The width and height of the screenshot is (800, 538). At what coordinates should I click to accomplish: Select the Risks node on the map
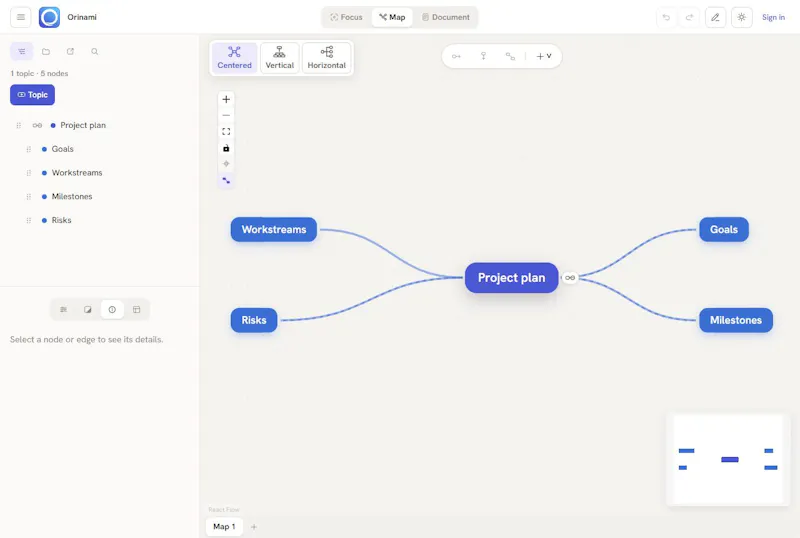point(254,320)
